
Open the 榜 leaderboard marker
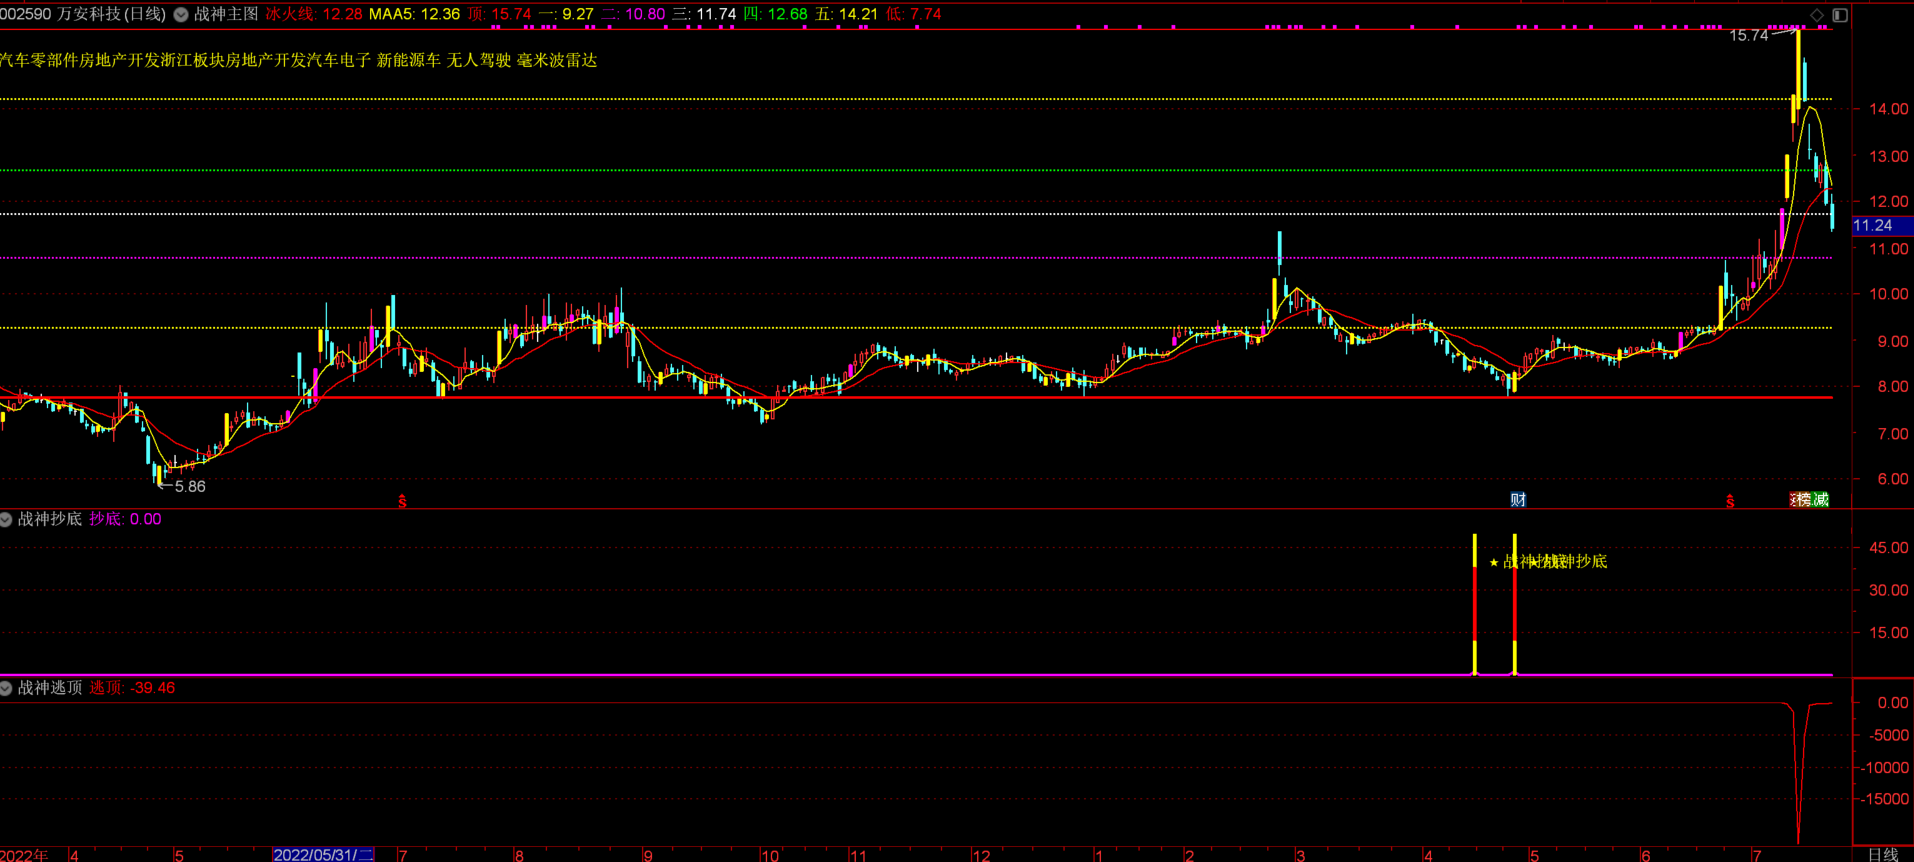tap(1804, 500)
